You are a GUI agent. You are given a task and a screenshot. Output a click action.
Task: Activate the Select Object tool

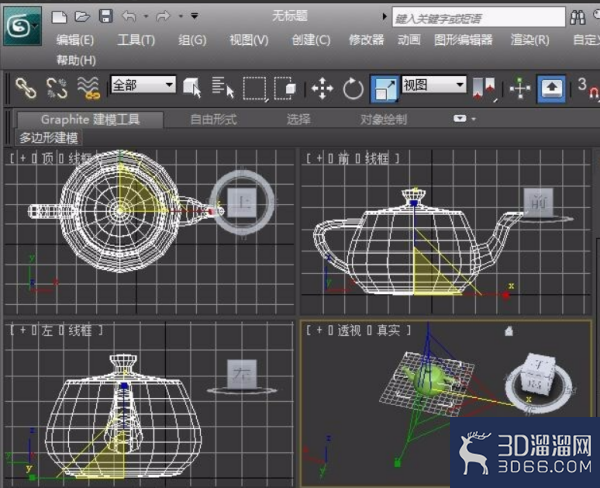192,88
